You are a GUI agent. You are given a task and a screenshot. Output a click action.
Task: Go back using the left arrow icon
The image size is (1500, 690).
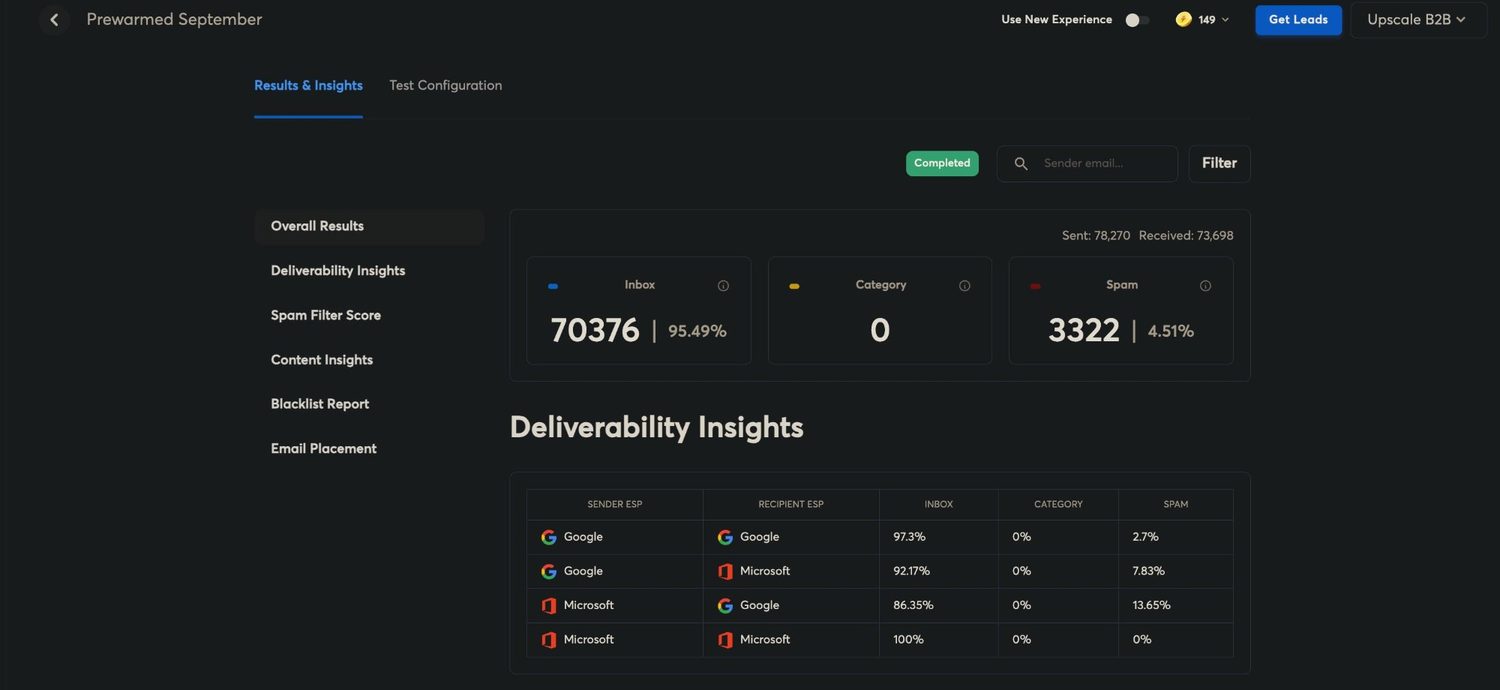click(54, 20)
